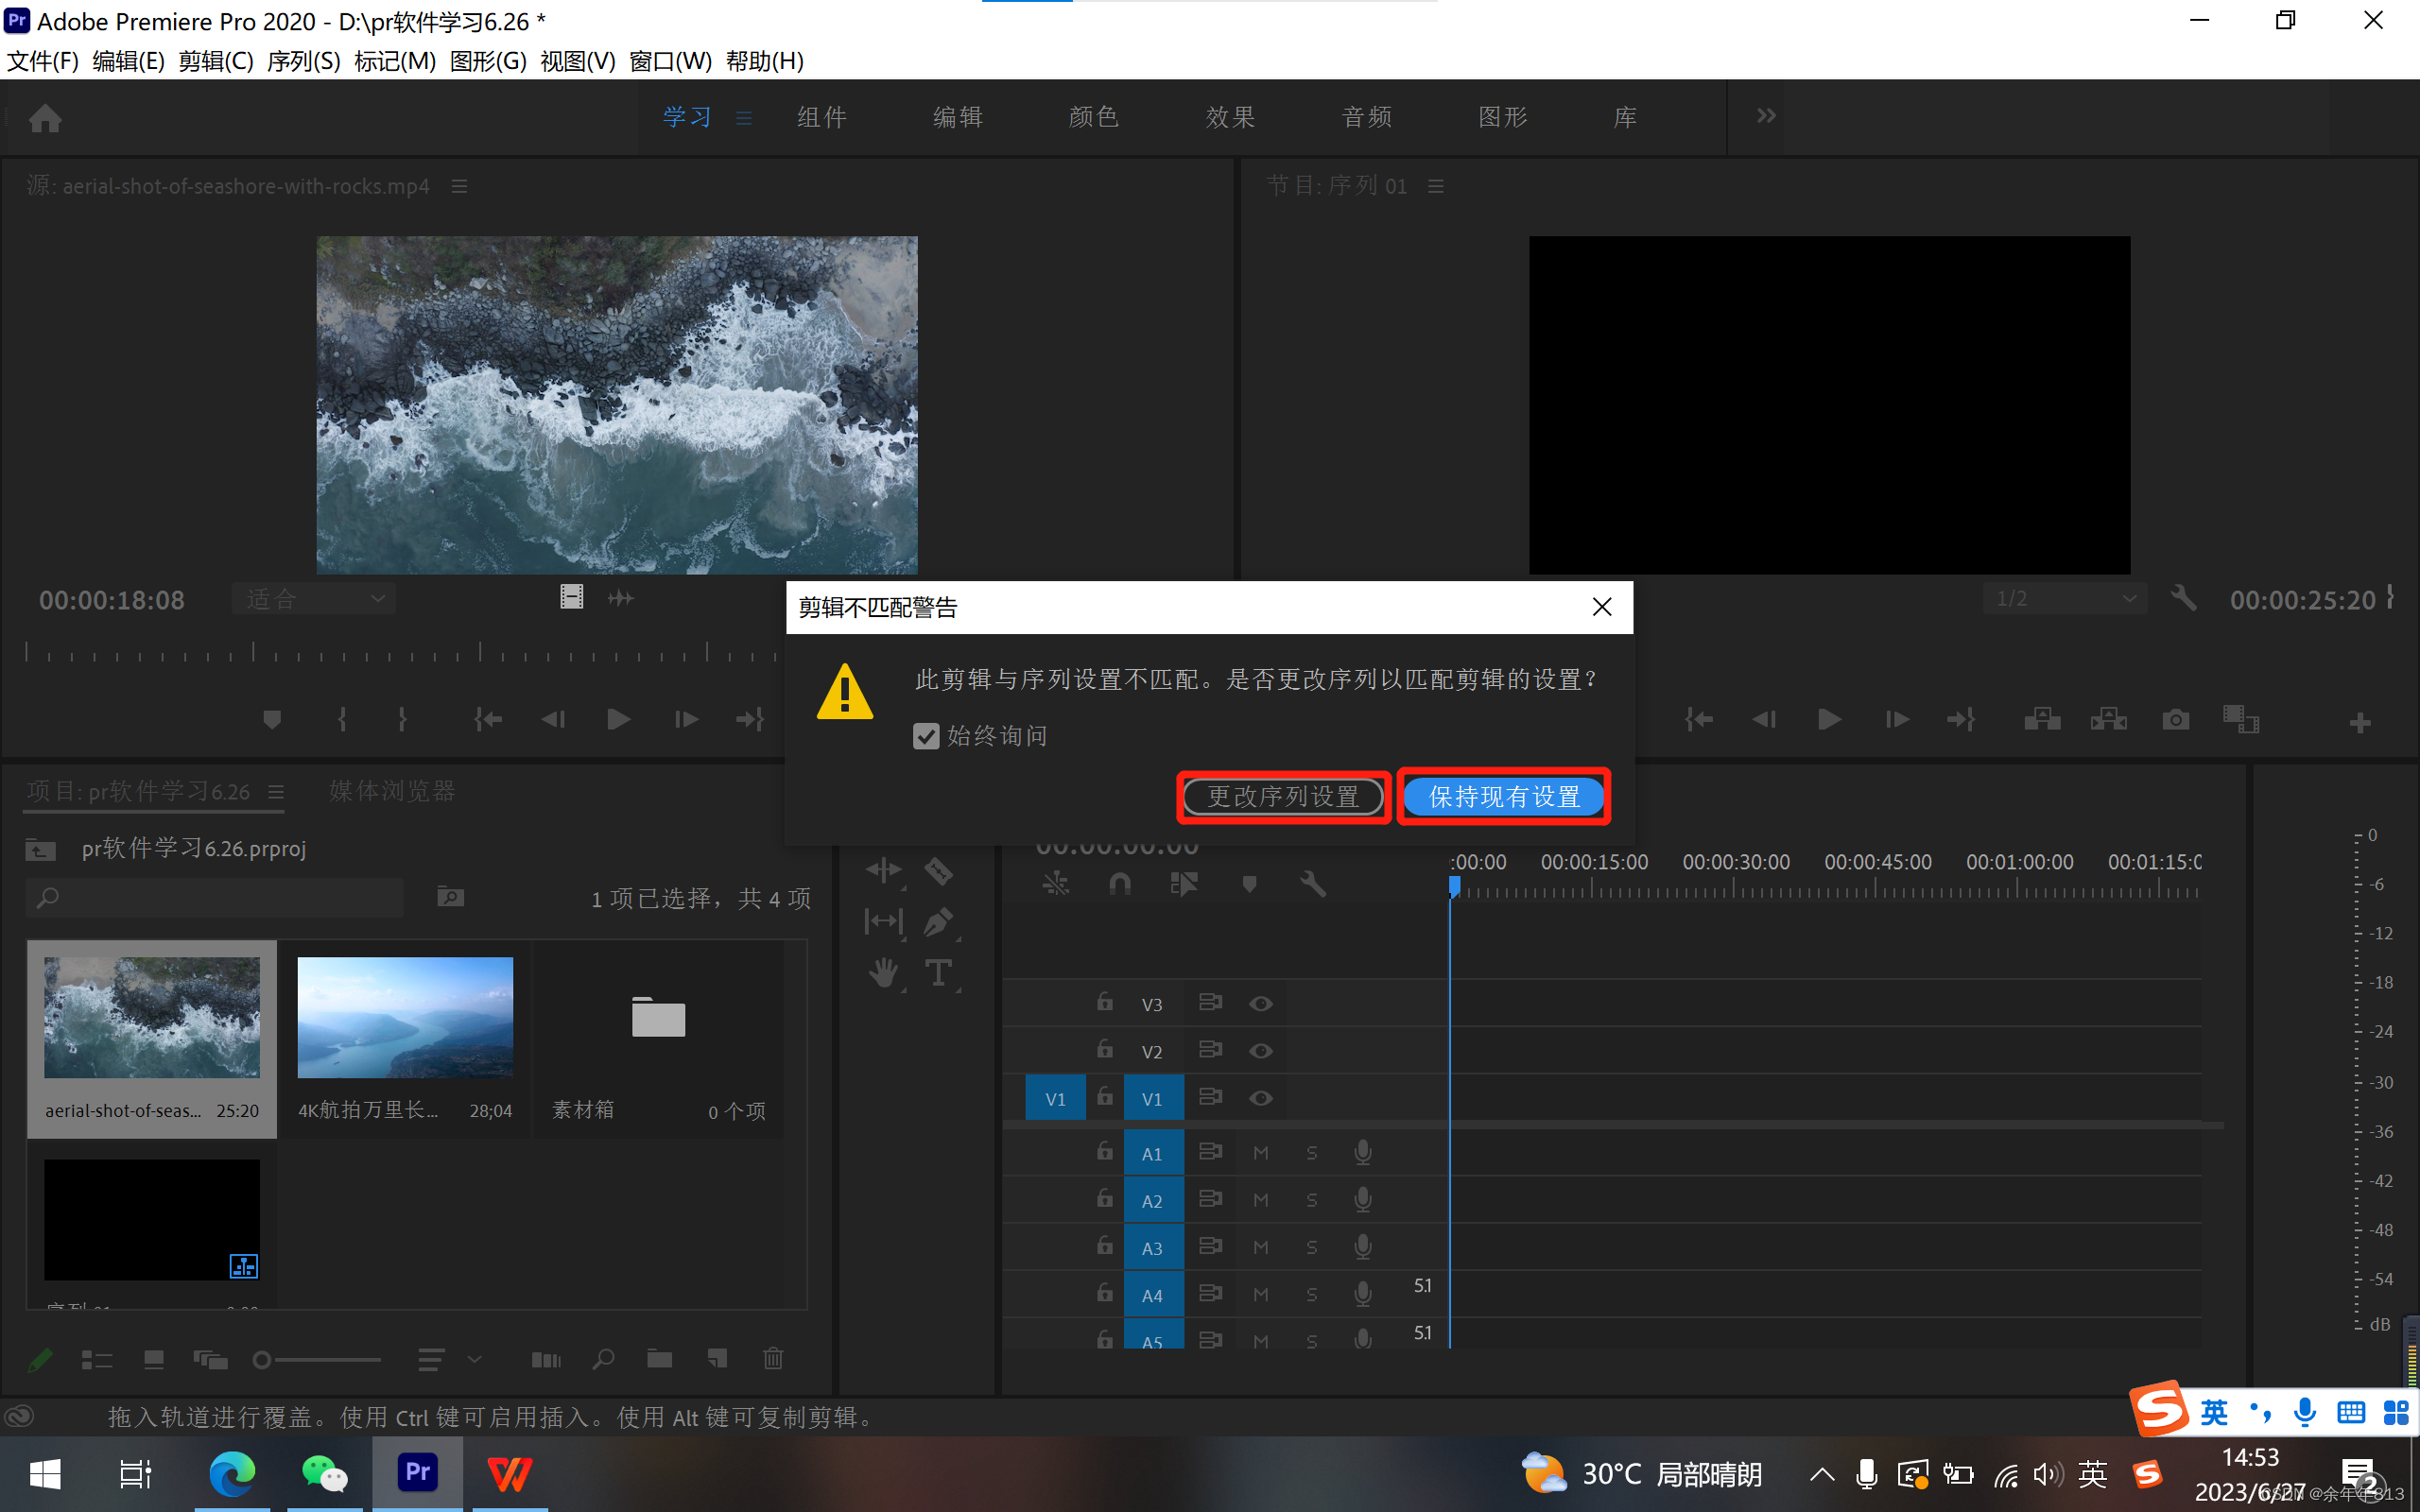Mute the A1 audio track
Screen dimensions: 2420x1512
click(1261, 1153)
